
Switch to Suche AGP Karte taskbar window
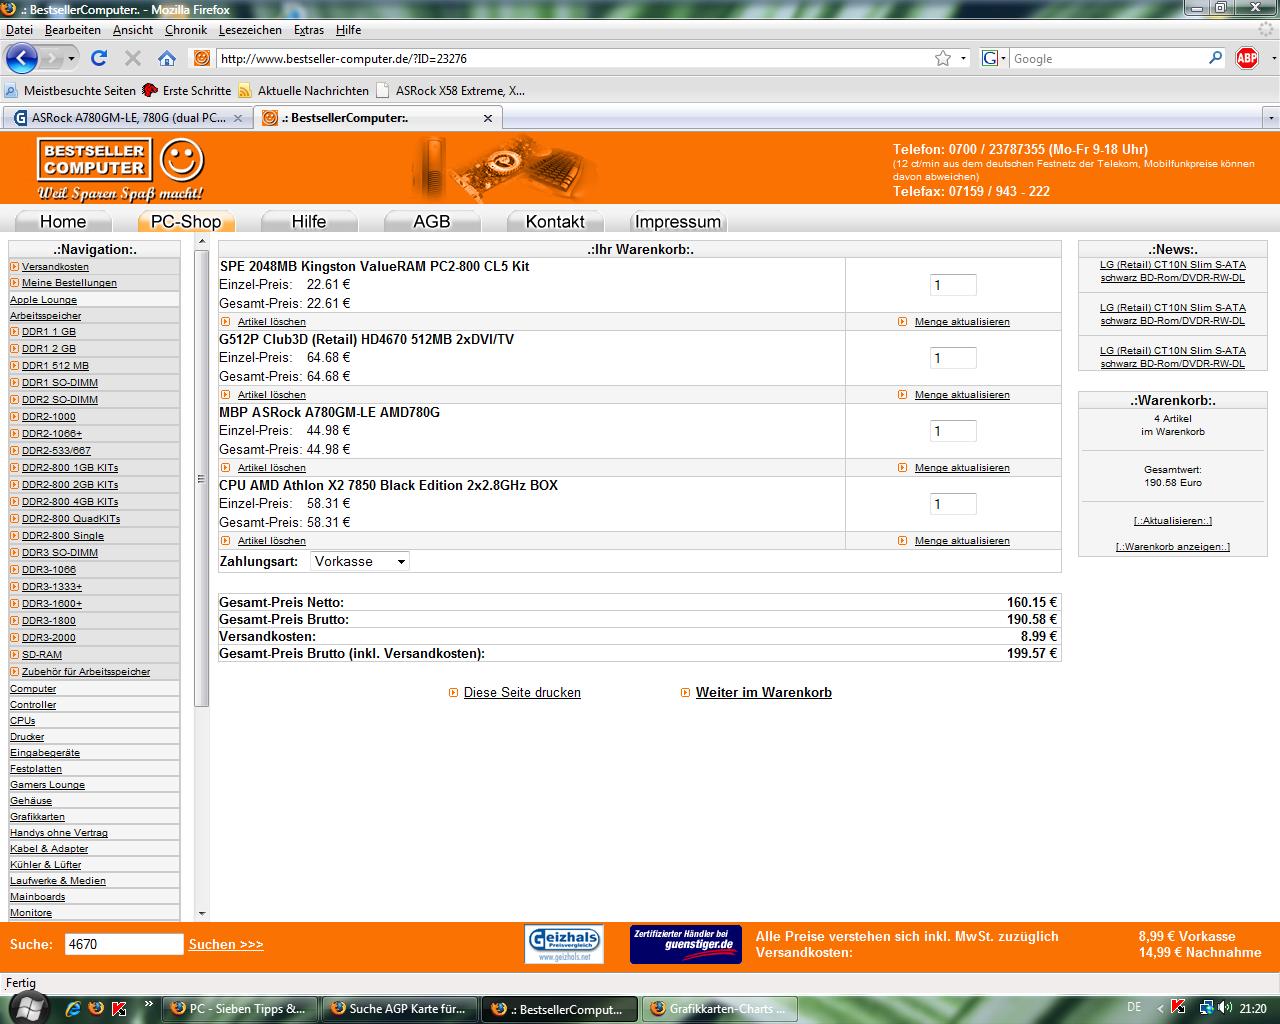(x=400, y=1009)
